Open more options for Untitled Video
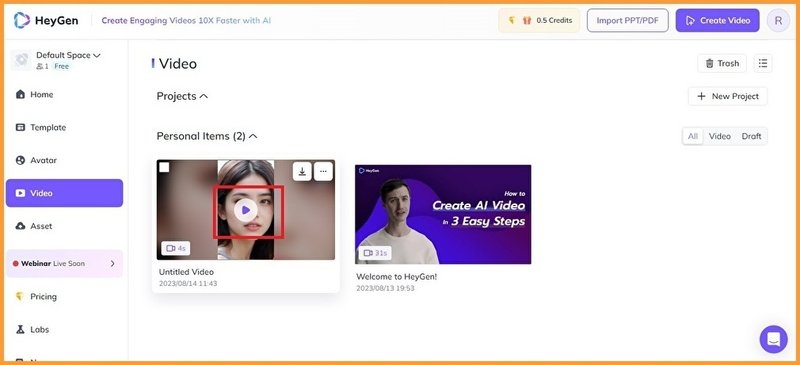This screenshot has width=800, height=365. click(323, 172)
